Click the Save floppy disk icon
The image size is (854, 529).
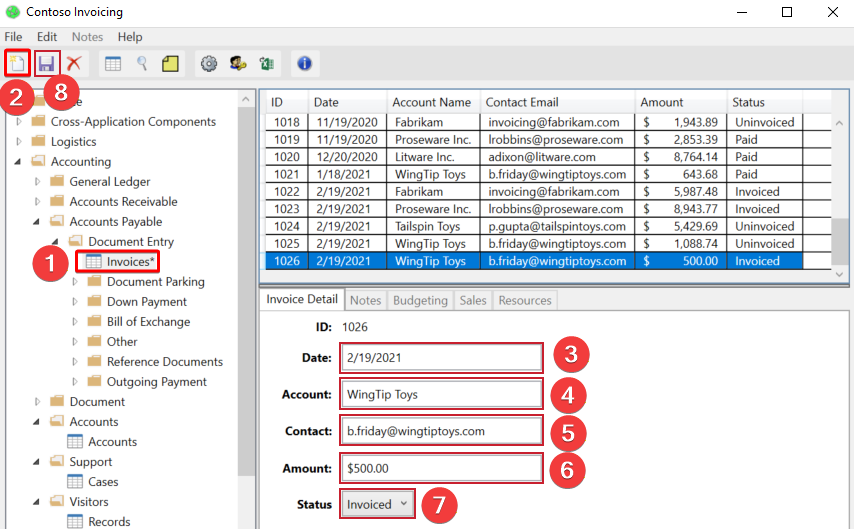(46, 63)
